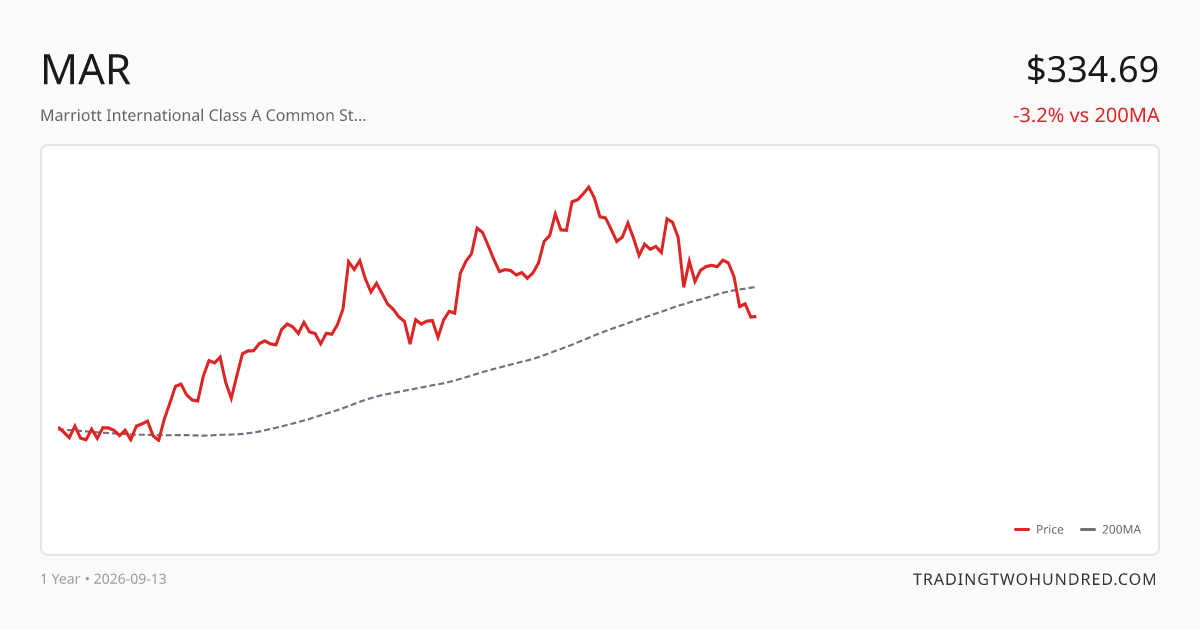
Task: Toggle the Price legend entry
Action: click(x=1039, y=530)
